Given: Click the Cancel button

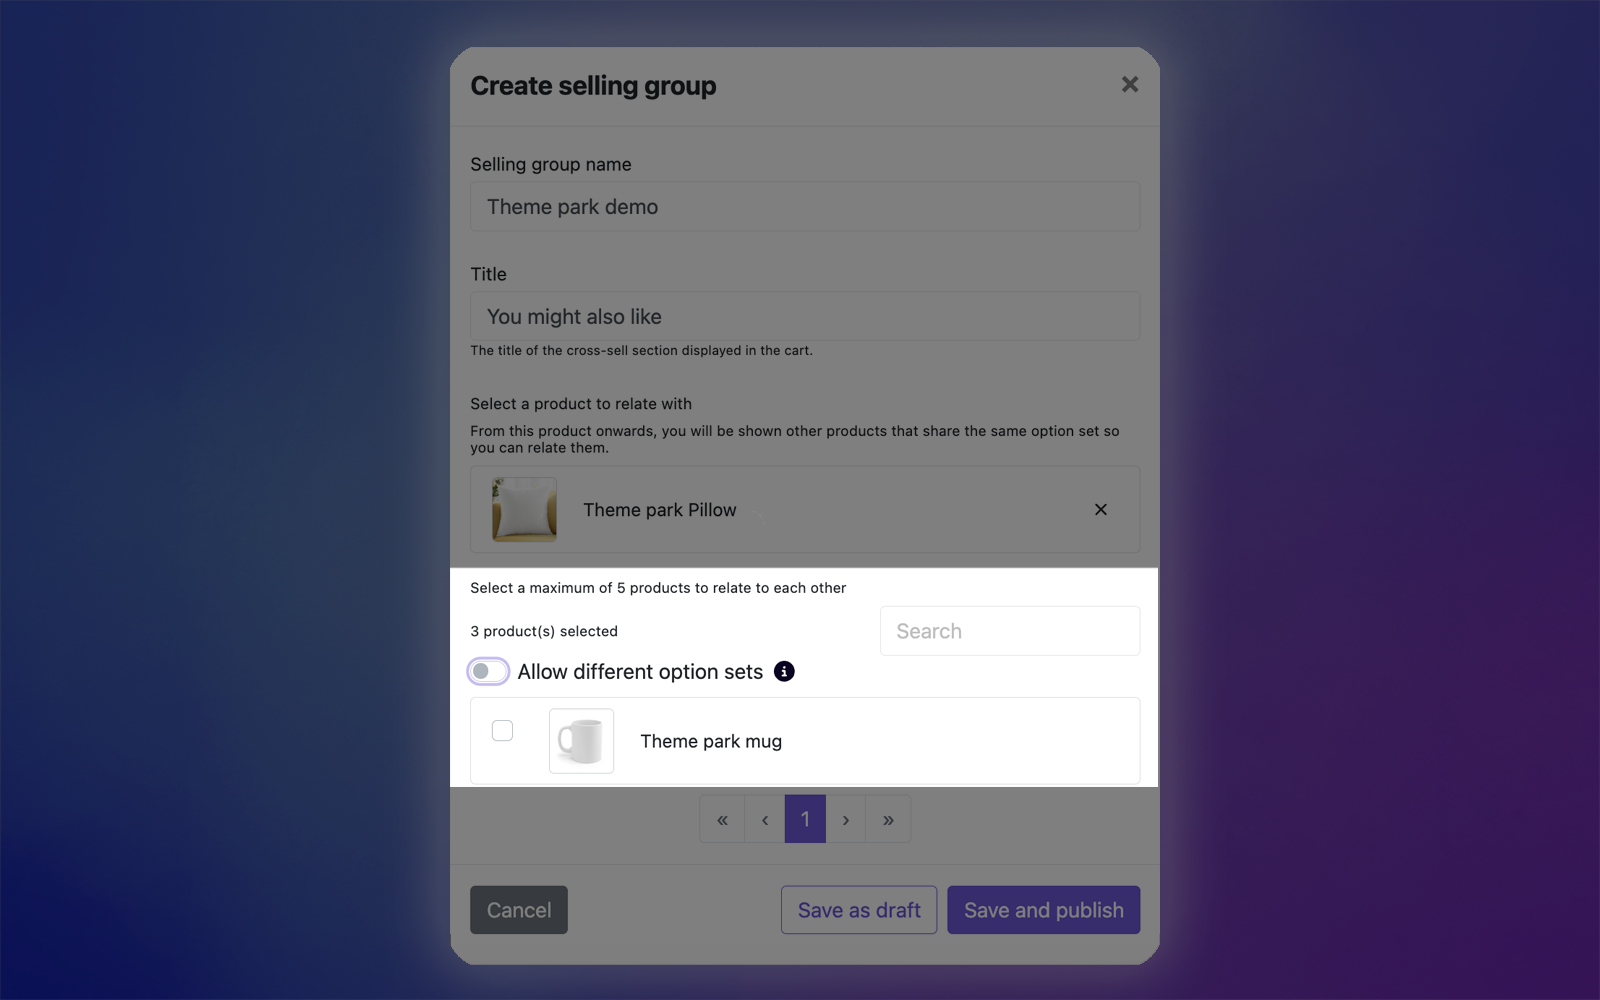Looking at the screenshot, I should [x=519, y=910].
